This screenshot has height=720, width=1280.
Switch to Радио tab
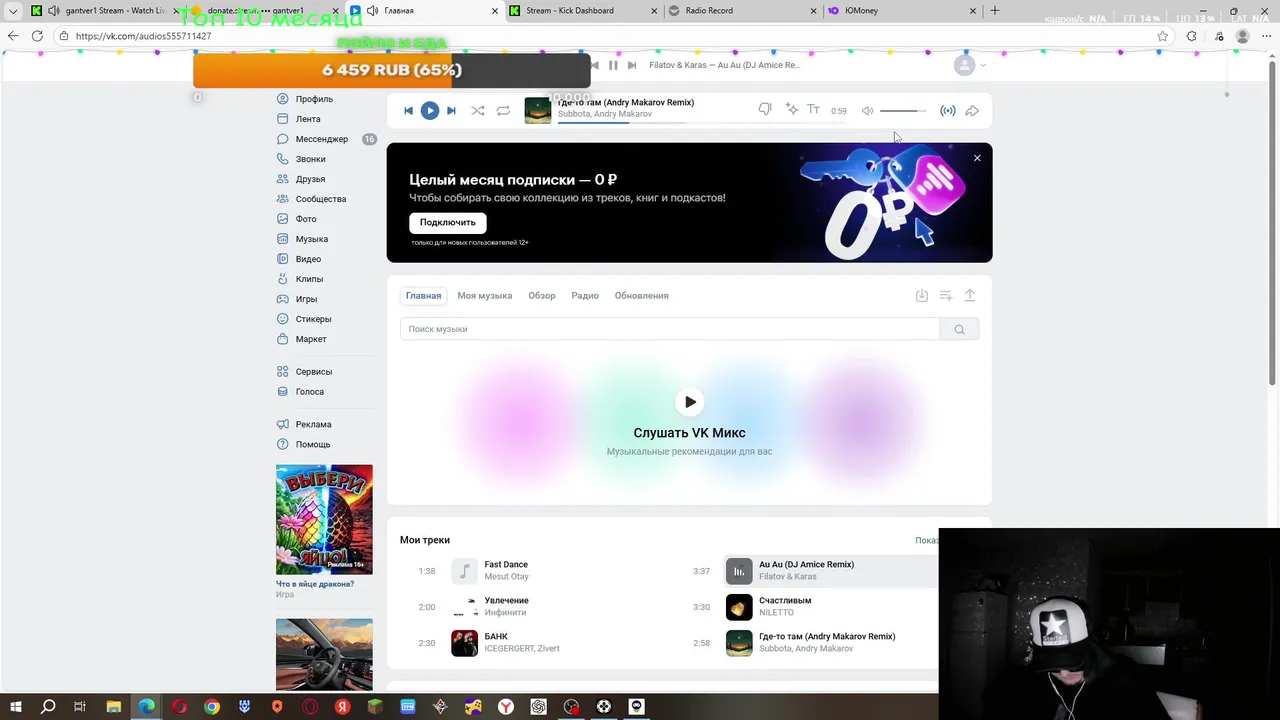point(585,296)
